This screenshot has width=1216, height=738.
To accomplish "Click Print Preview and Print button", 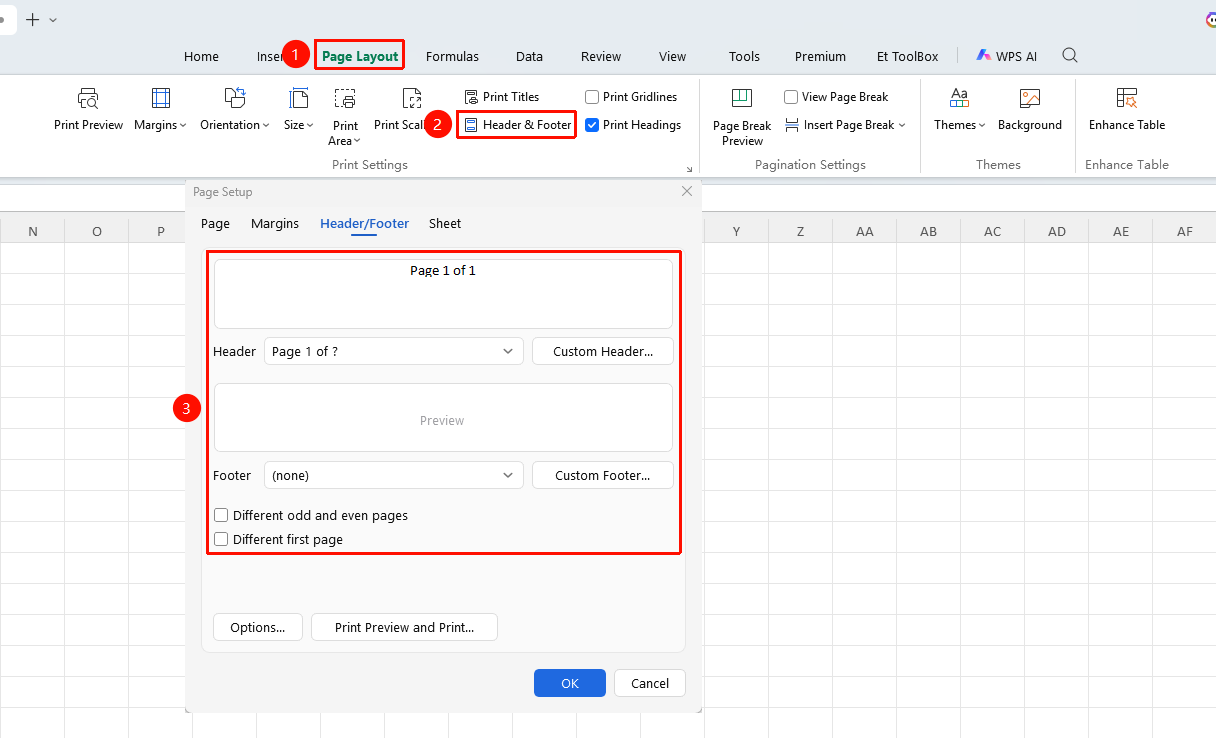I will (404, 627).
